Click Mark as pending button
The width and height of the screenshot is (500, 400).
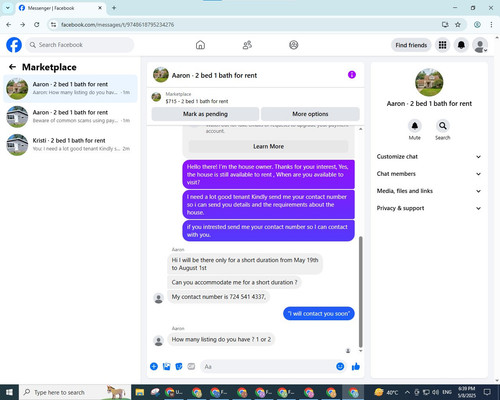(205, 114)
